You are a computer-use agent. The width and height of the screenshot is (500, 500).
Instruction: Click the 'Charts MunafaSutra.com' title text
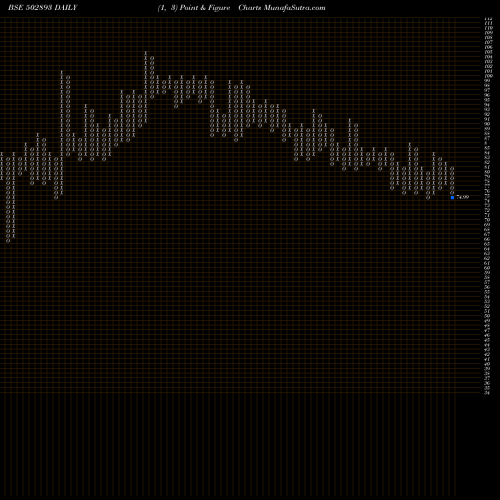point(282,8)
